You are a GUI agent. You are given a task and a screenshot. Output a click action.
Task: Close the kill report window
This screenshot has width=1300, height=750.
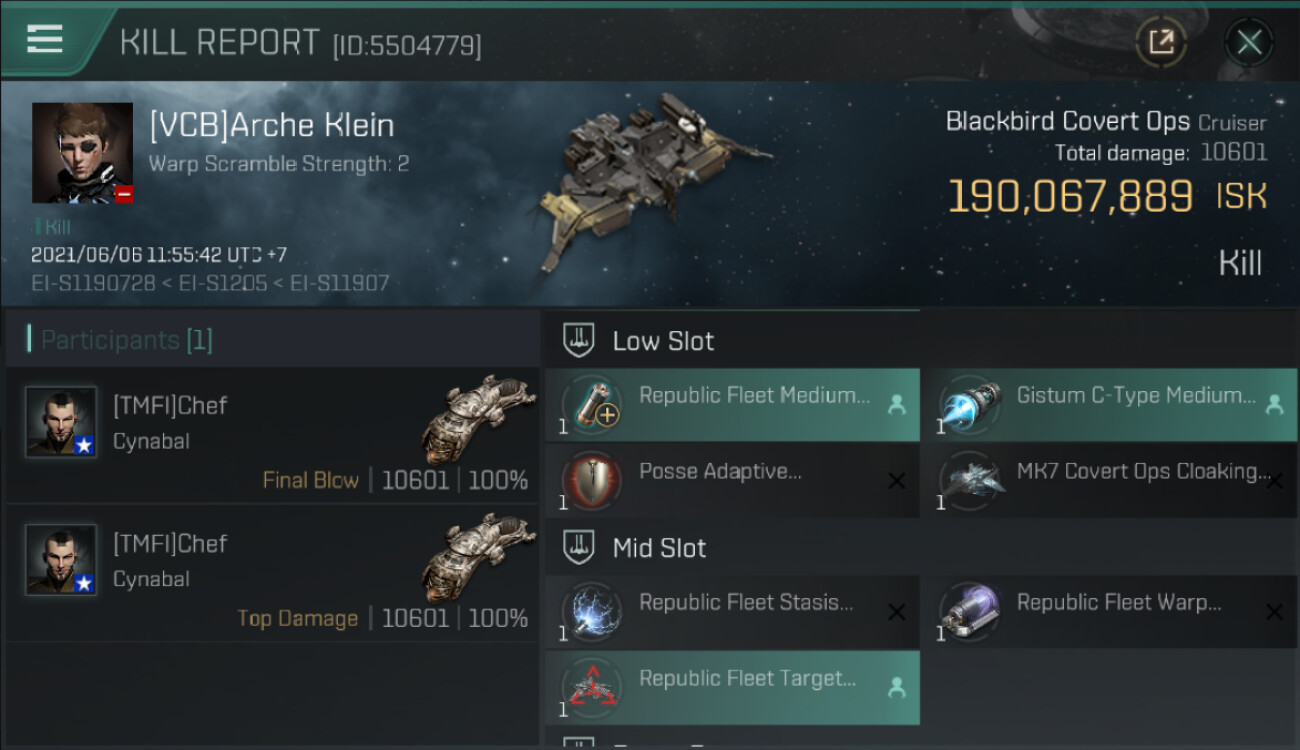(1249, 42)
